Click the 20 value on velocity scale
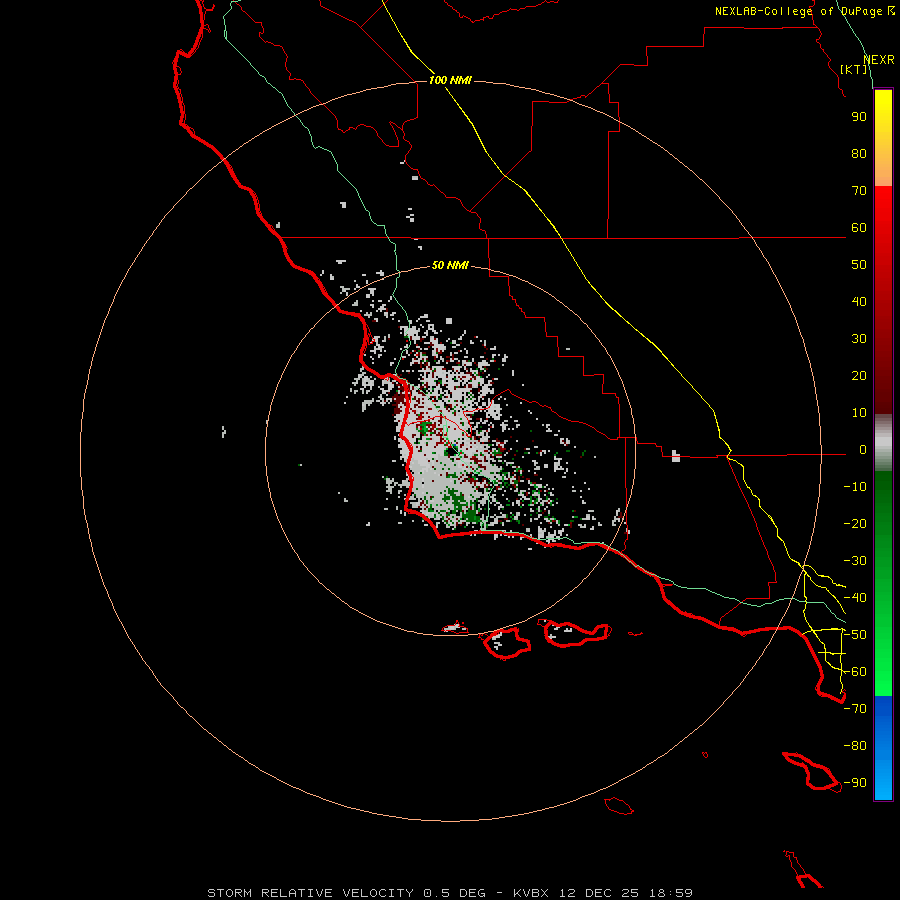Image resolution: width=900 pixels, height=900 pixels. 859,375
